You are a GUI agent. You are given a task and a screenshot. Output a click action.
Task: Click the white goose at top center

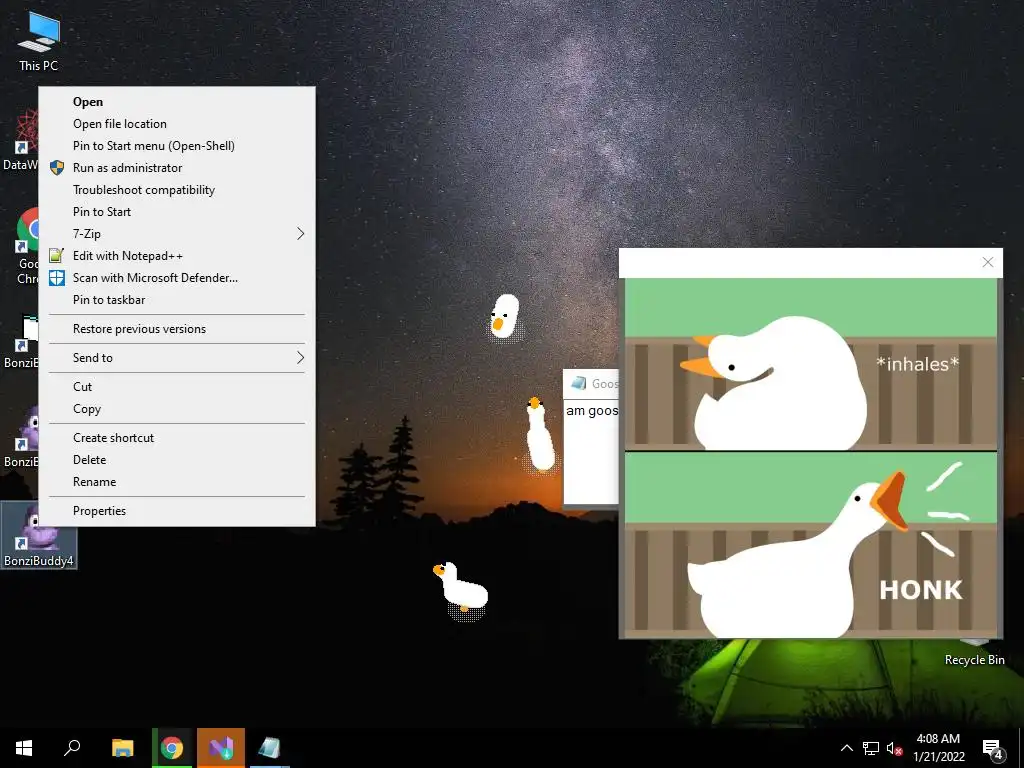(504, 316)
